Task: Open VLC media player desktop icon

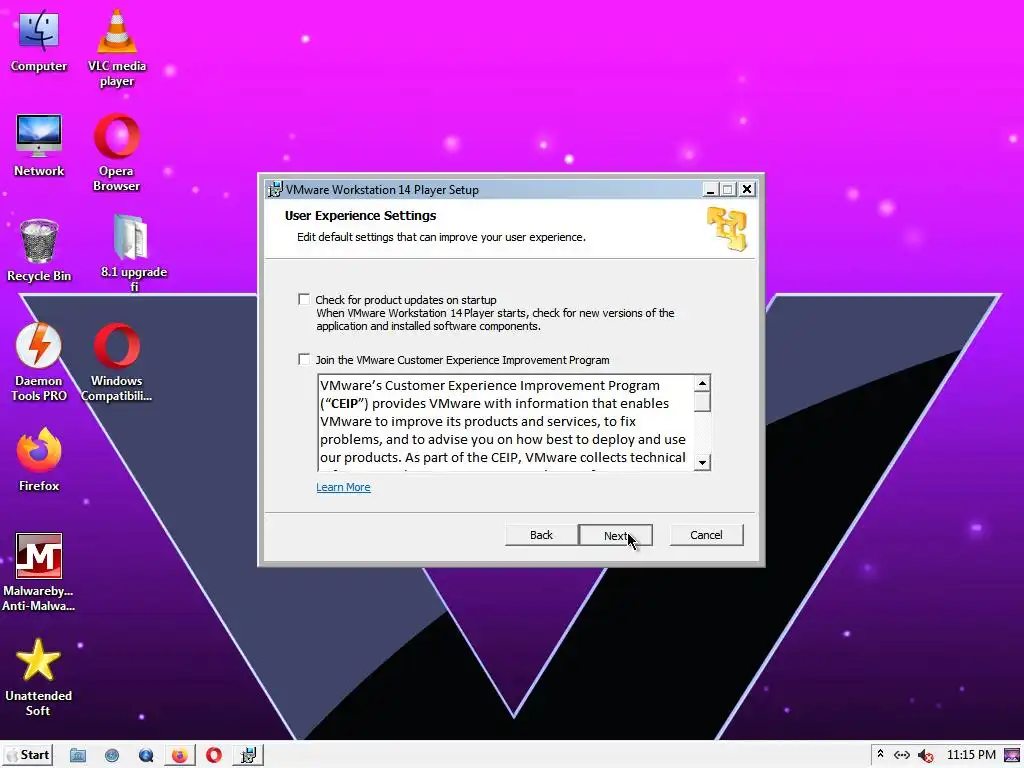Action: [x=117, y=48]
